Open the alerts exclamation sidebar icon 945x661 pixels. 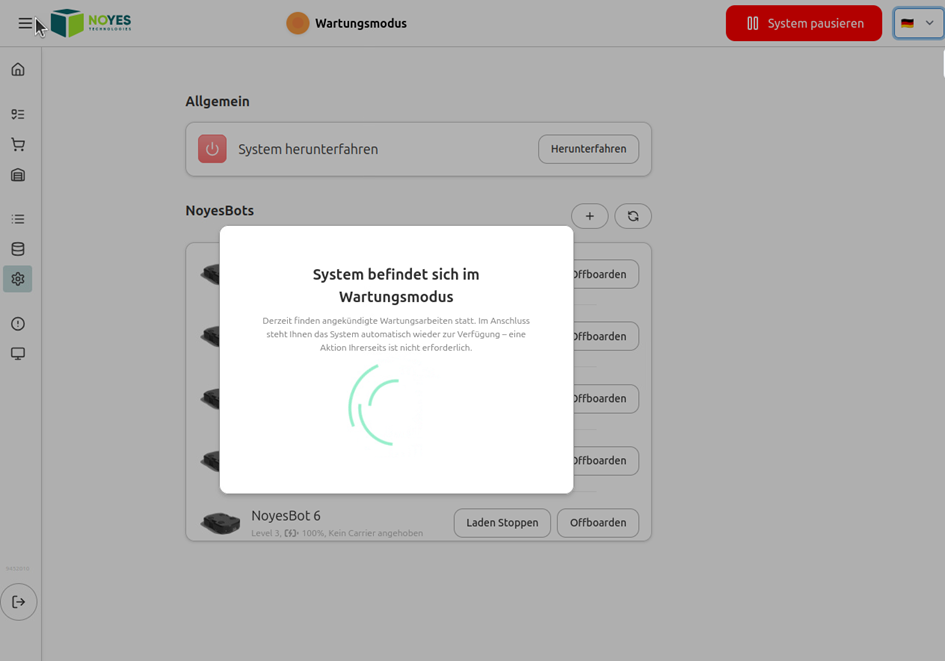point(18,324)
